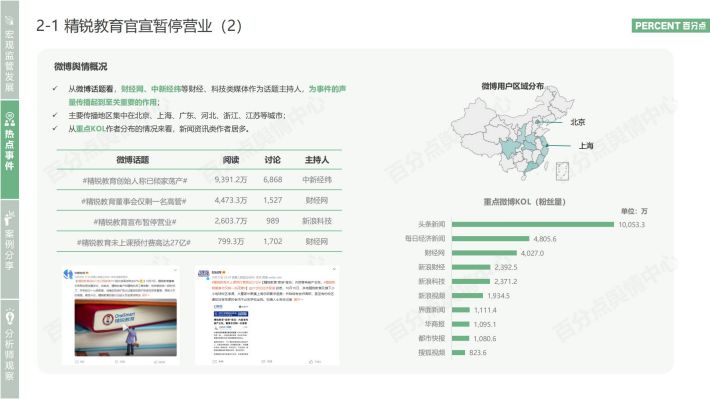
Task: Select the 每日经济新闻 bar in chart
Action: pyautogui.click(x=490, y=239)
